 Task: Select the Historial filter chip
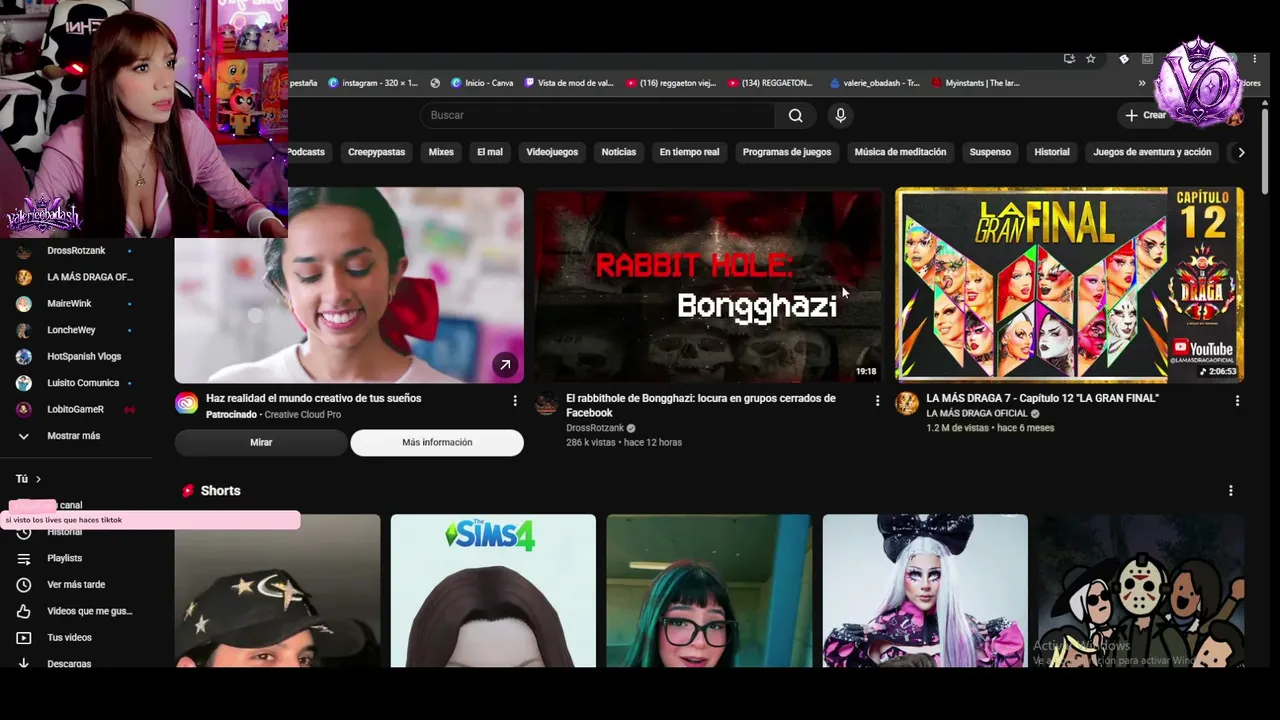(x=1052, y=152)
